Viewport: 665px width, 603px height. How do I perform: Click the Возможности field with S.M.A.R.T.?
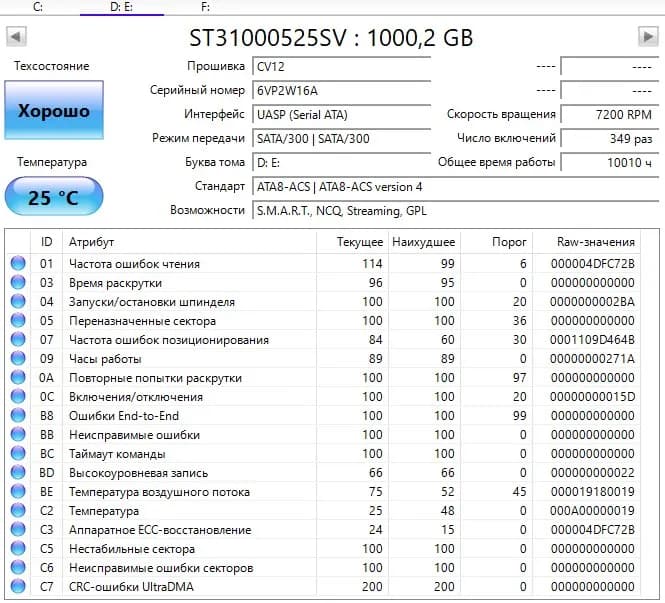455,211
